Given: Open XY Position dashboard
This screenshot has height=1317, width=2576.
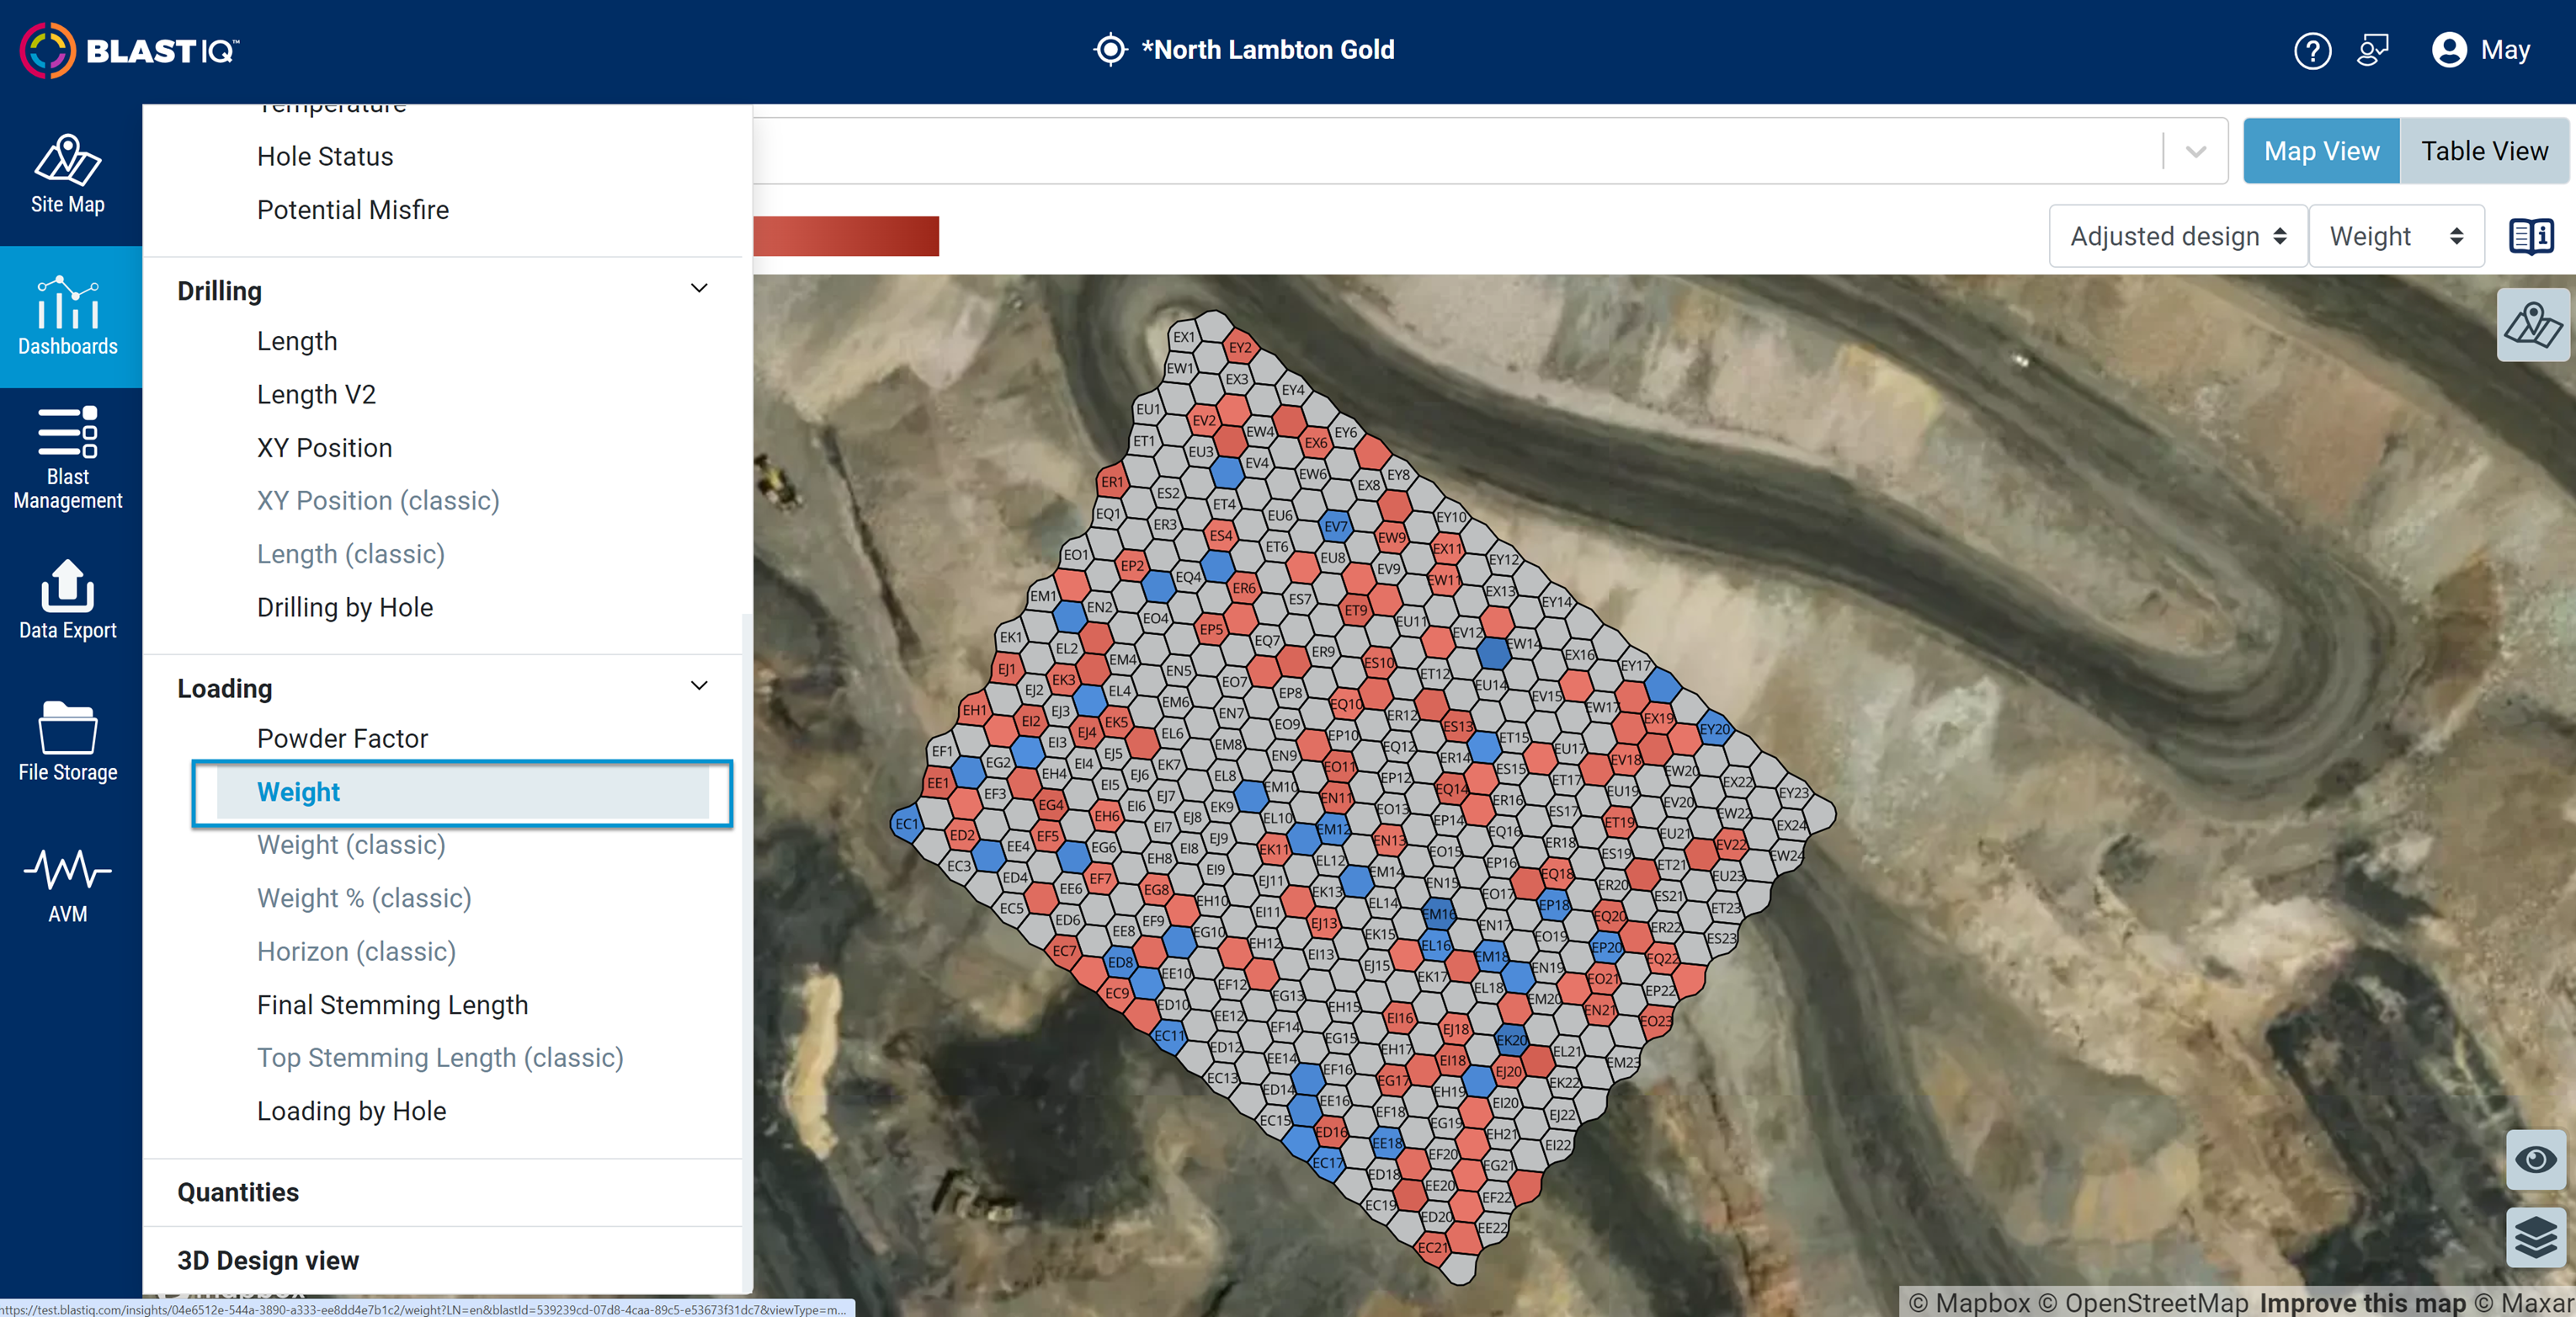Looking at the screenshot, I should [x=324, y=448].
